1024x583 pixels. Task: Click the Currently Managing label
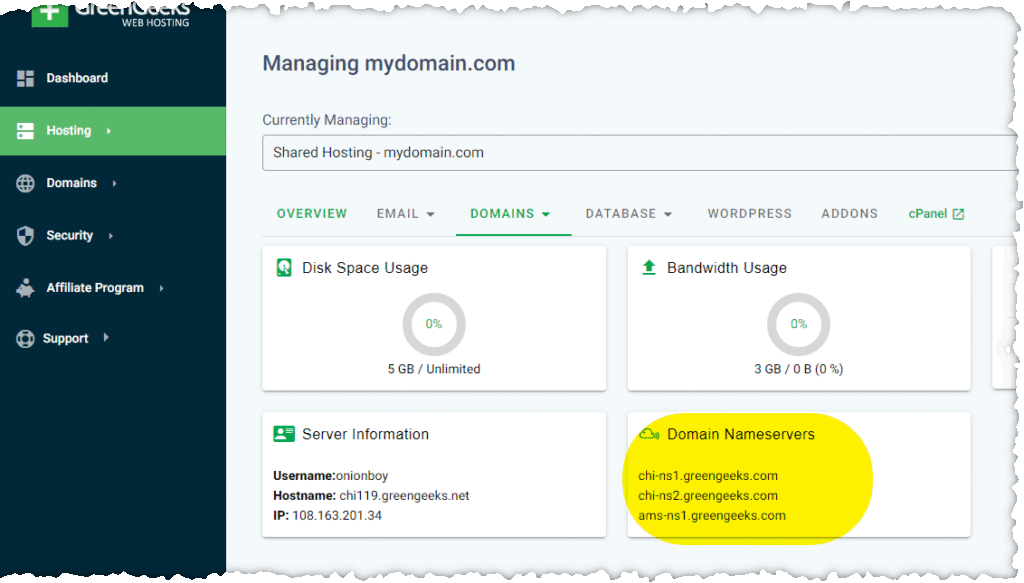[x=327, y=121]
